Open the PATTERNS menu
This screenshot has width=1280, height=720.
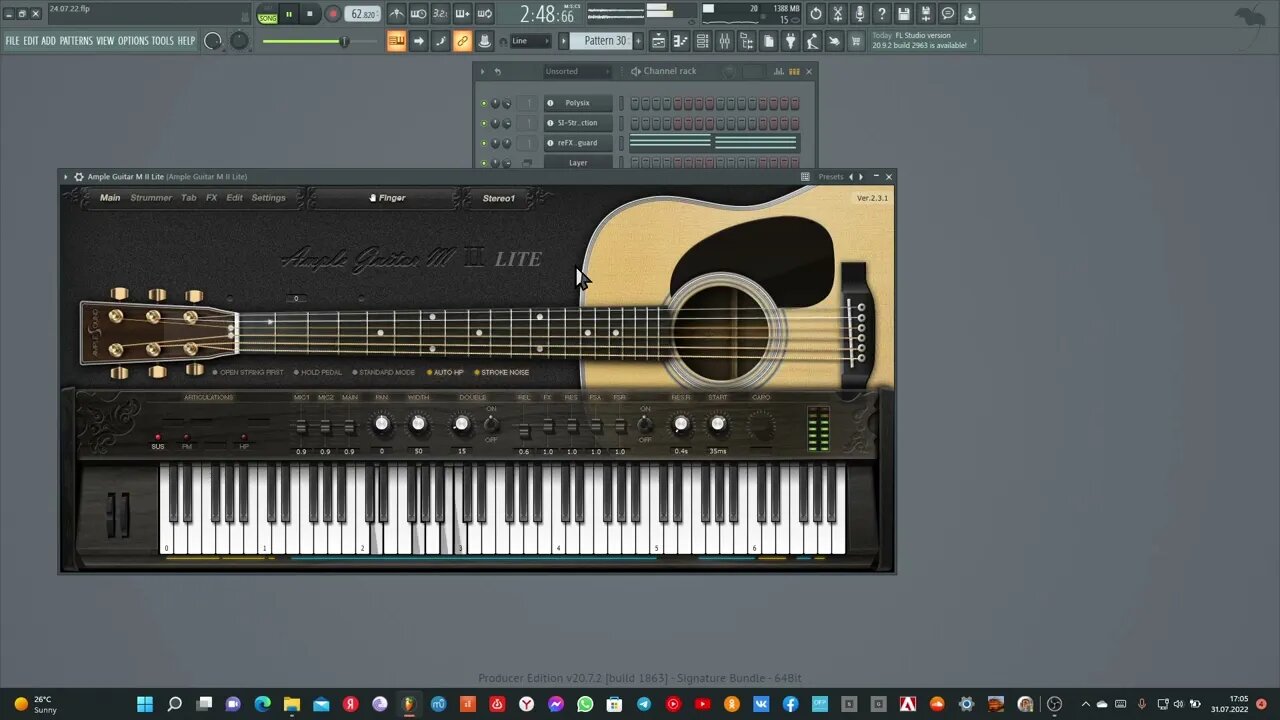tap(76, 41)
